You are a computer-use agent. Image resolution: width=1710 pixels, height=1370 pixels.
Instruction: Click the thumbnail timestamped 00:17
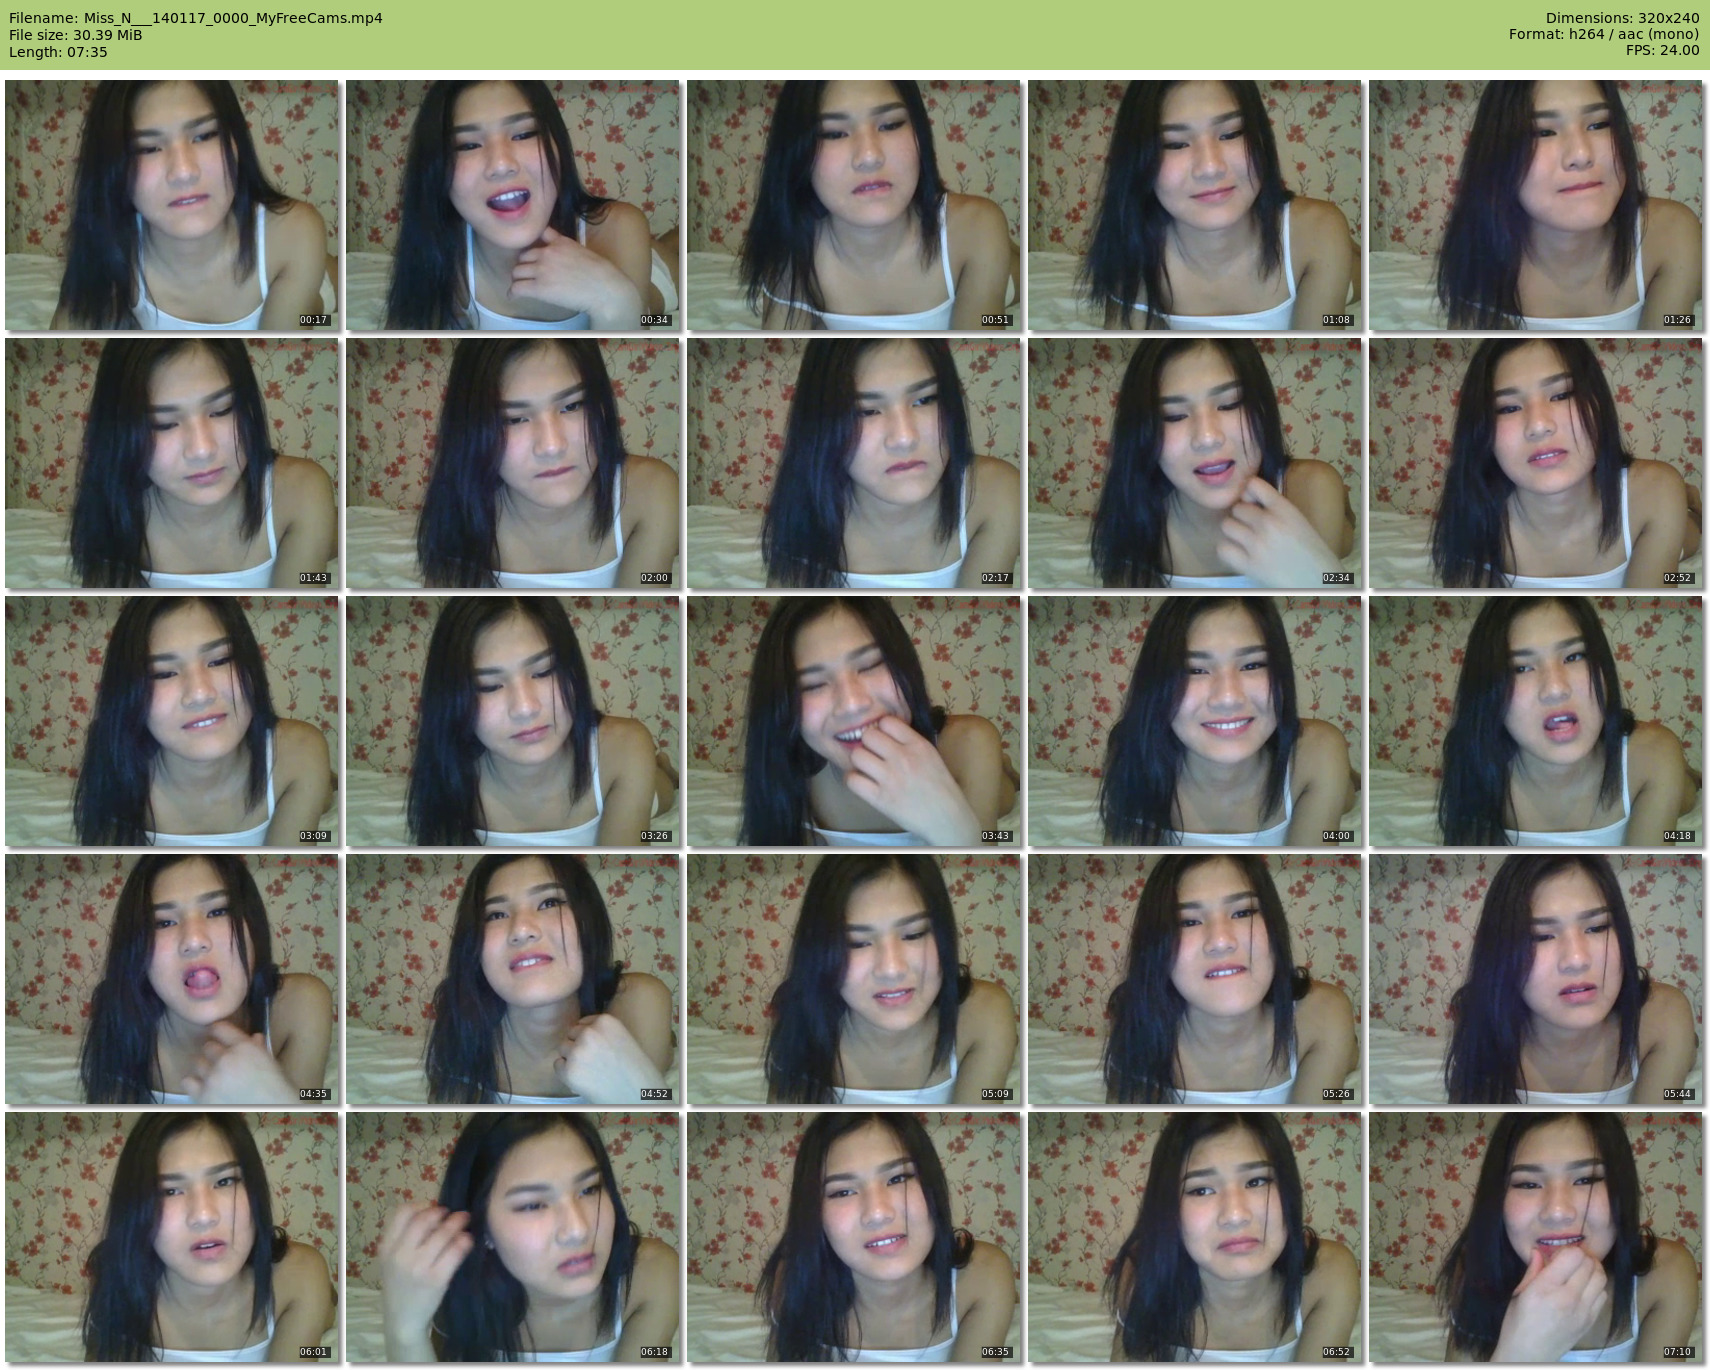click(171, 205)
